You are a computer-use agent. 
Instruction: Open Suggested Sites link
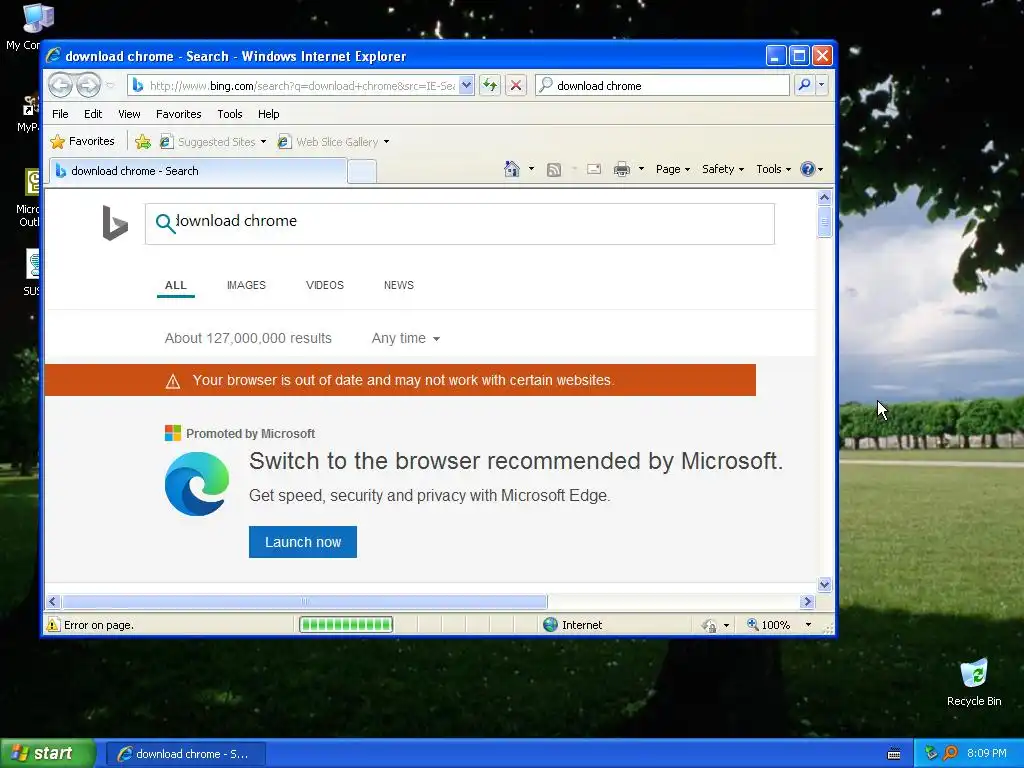click(212, 142)
